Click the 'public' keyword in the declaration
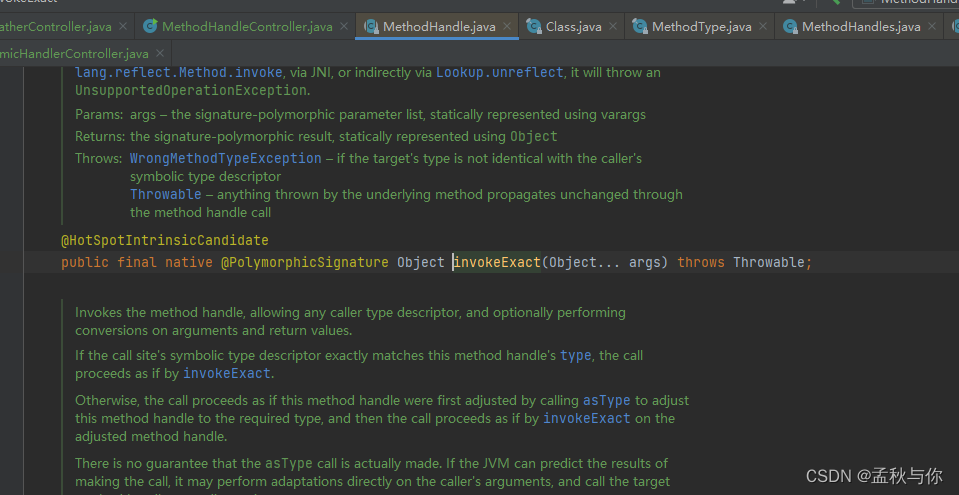 click(85, 262)
